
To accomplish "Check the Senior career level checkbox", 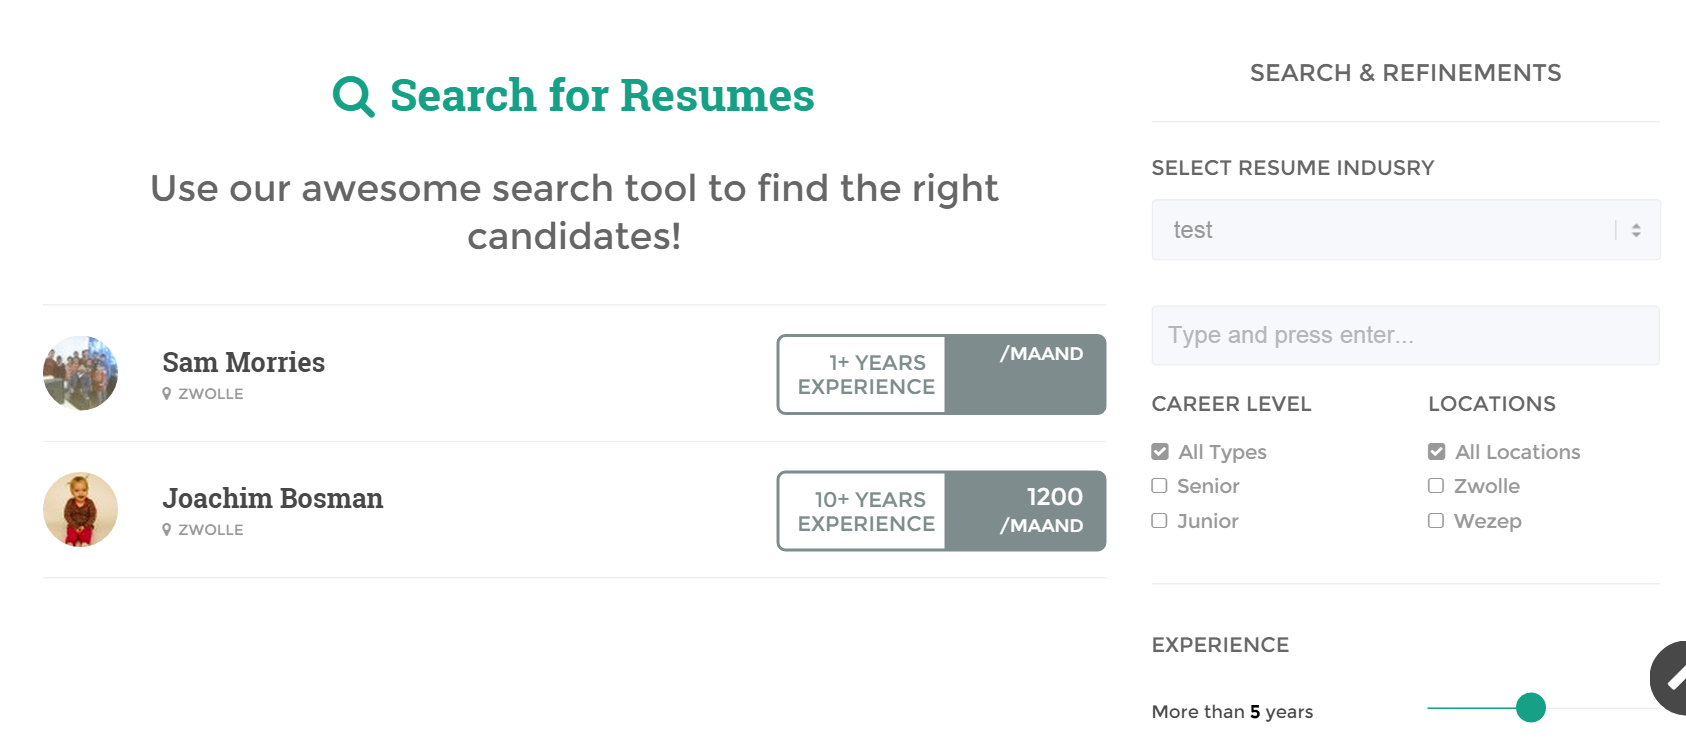I will [x=1160, y=486].
